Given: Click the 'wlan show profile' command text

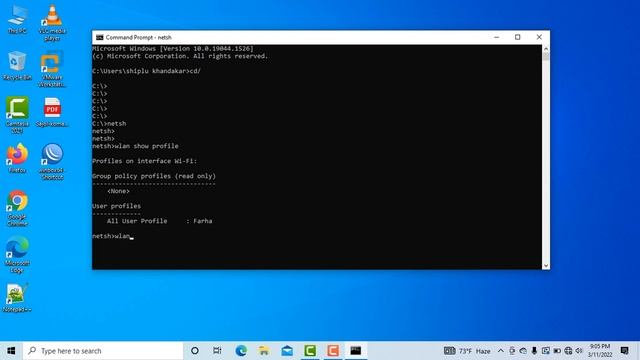Looking at the screenshot, I should pos(147,146).
